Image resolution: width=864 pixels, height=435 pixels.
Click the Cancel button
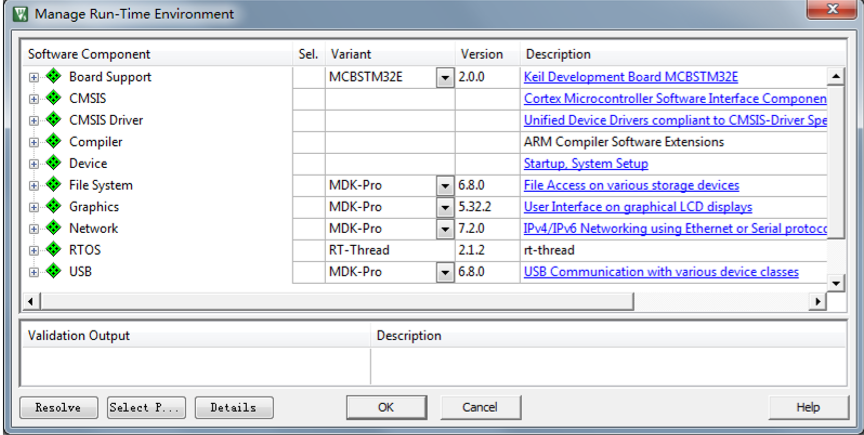pyautogui.click(x=480, y=407)
